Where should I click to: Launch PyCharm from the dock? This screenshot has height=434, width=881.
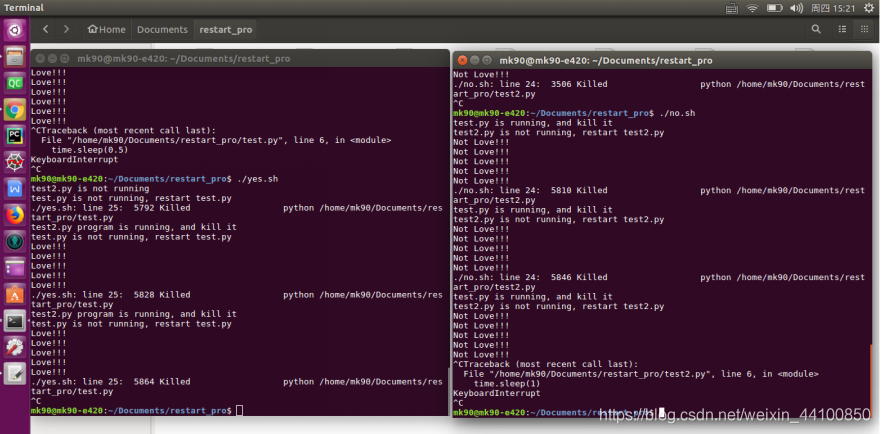(15, 136)
